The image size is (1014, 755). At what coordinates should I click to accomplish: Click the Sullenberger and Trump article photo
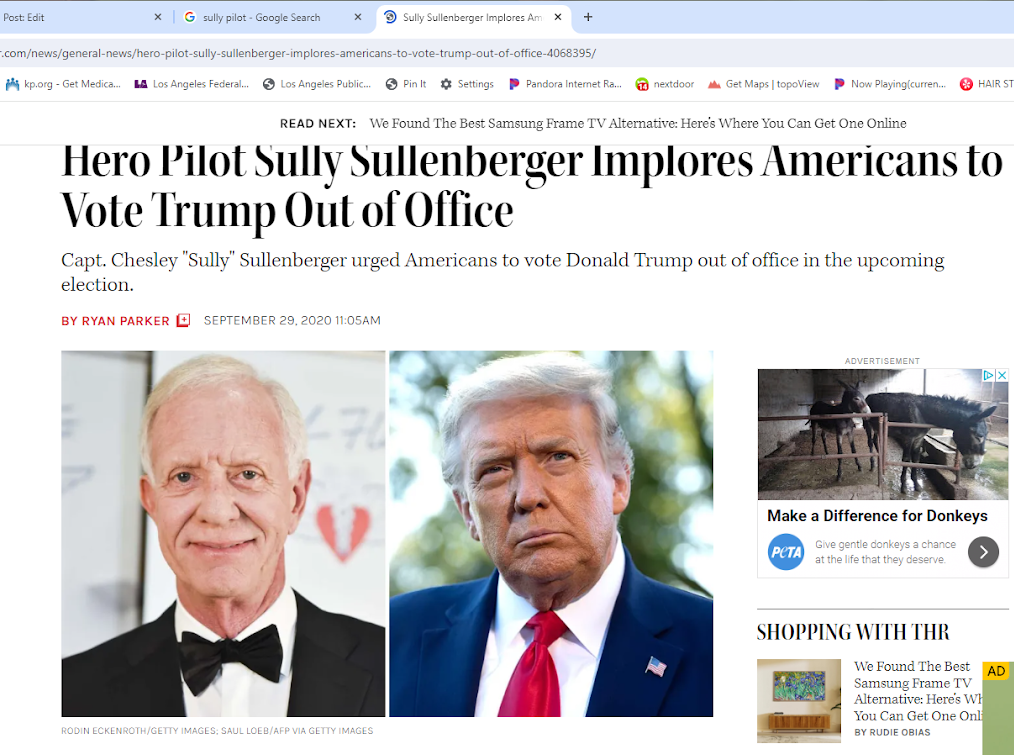coord(387,534)
